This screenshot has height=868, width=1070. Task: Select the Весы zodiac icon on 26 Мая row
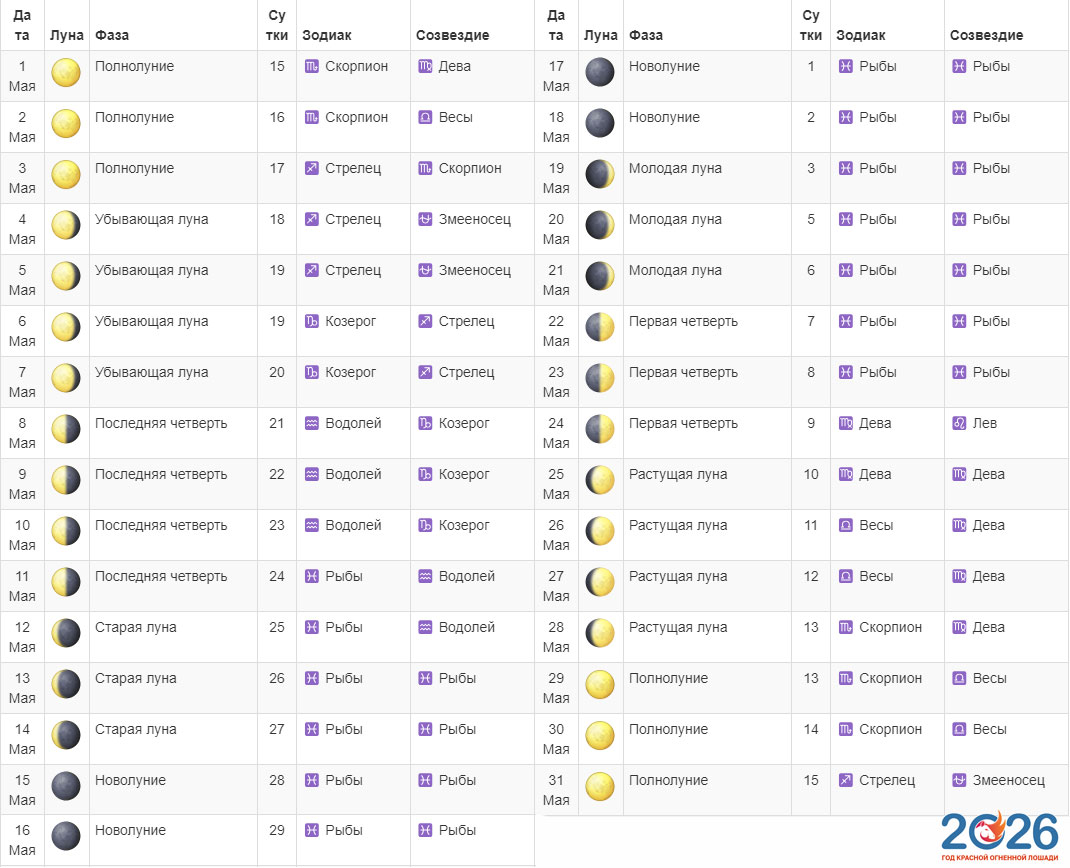[845, 525]
